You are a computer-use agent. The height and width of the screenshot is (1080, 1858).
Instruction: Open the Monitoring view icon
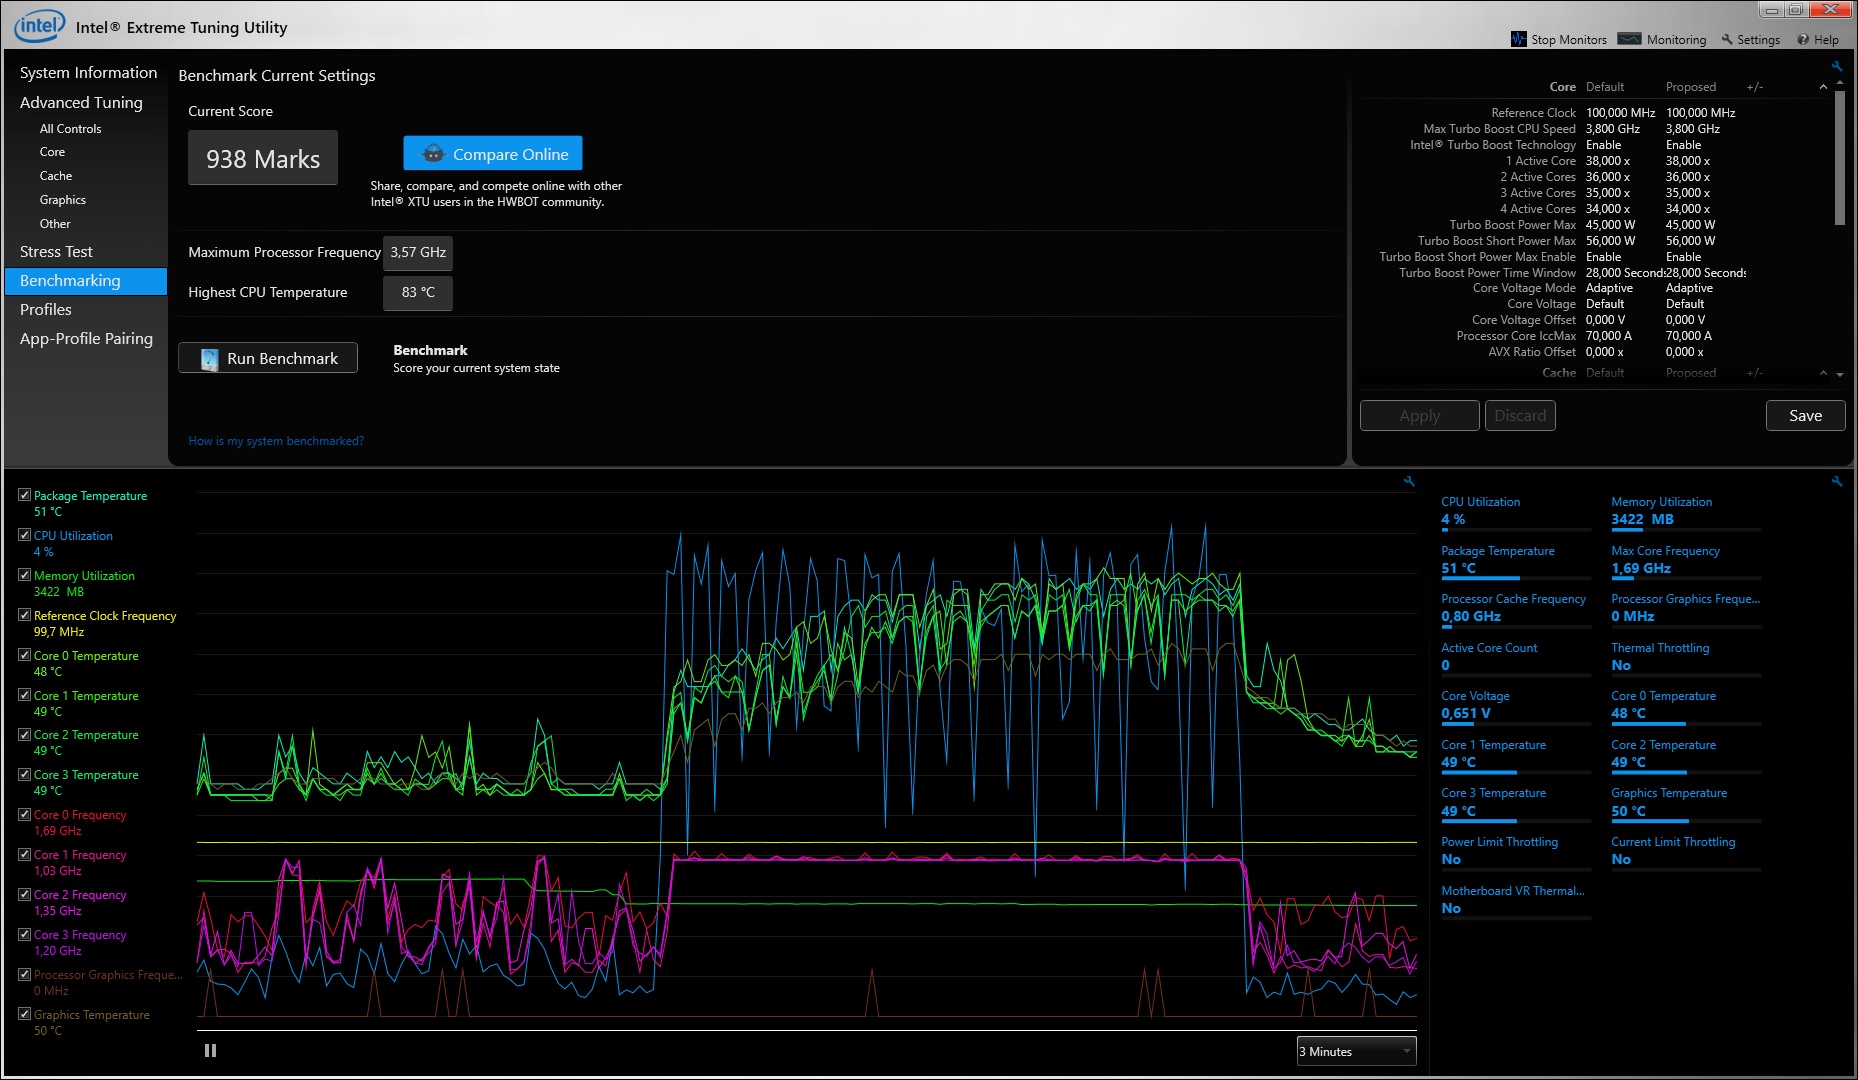pyautogui.click(x=1630, y=40)
